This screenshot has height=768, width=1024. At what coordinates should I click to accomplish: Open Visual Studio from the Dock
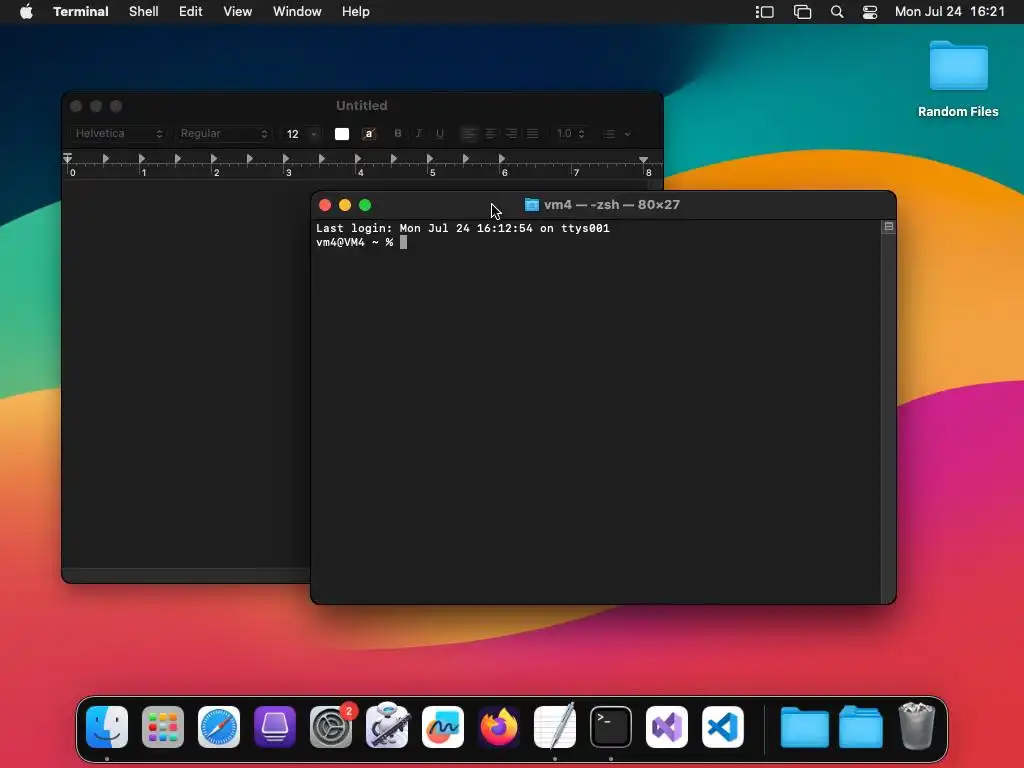click(667, 727)
